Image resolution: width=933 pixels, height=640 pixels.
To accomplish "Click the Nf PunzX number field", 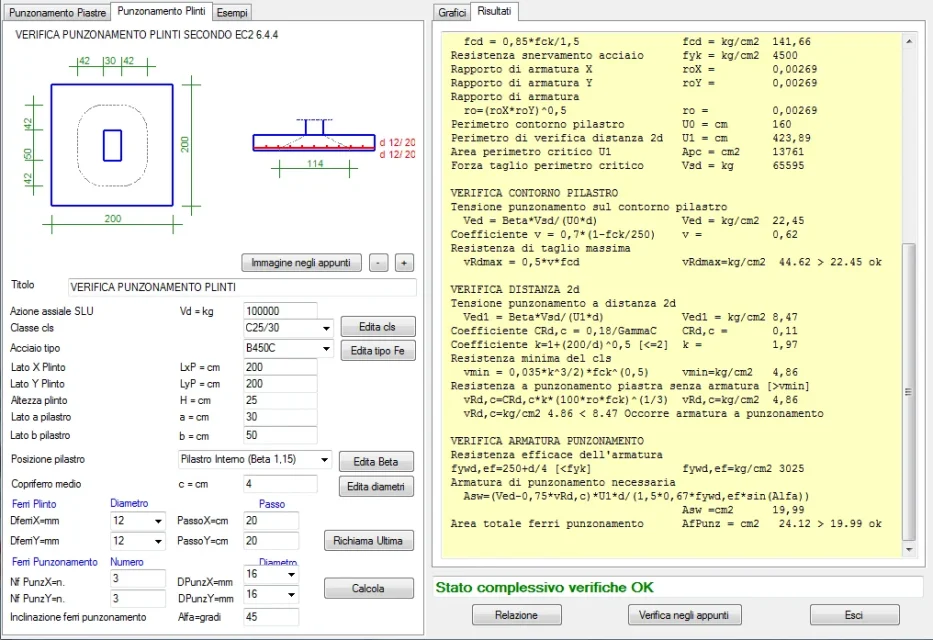I will click(137, 578).
